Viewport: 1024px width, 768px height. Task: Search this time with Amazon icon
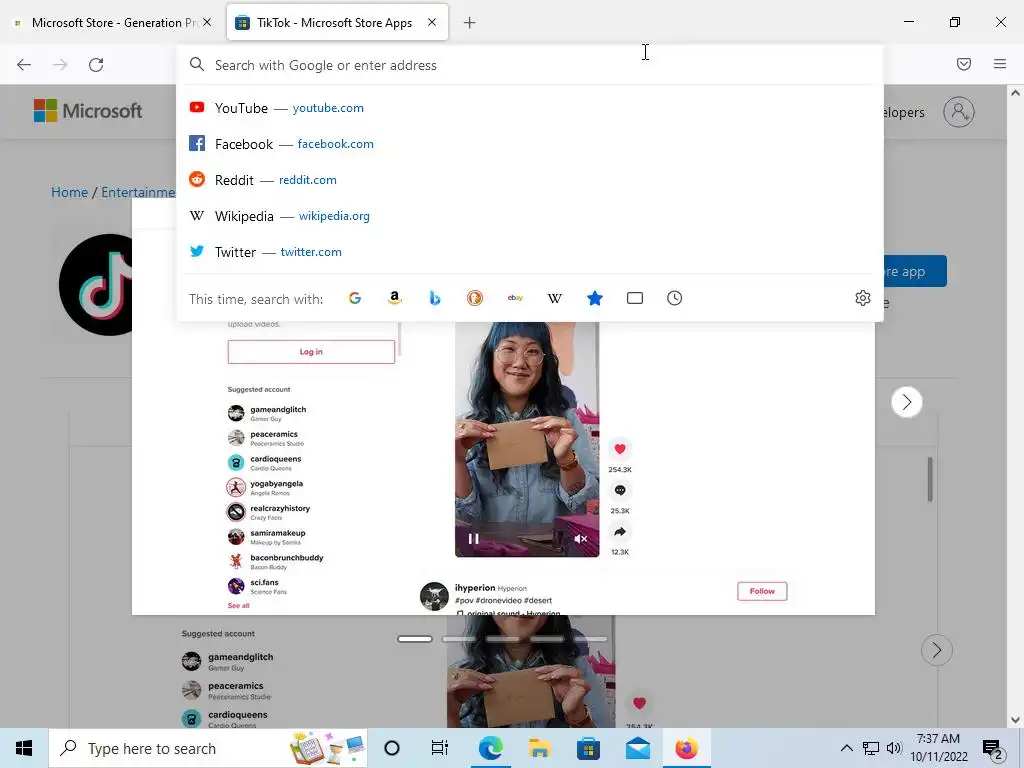tap(394, 298)
